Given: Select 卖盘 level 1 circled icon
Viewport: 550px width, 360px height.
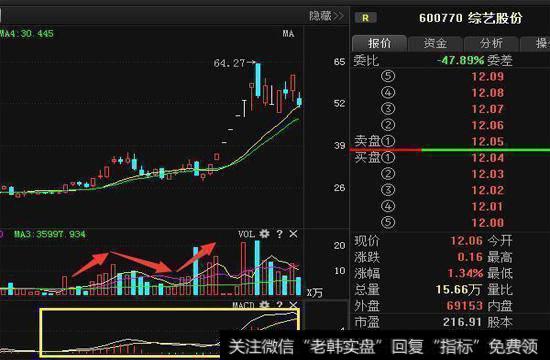Looking at the screenshot, I should click(388, 141).
